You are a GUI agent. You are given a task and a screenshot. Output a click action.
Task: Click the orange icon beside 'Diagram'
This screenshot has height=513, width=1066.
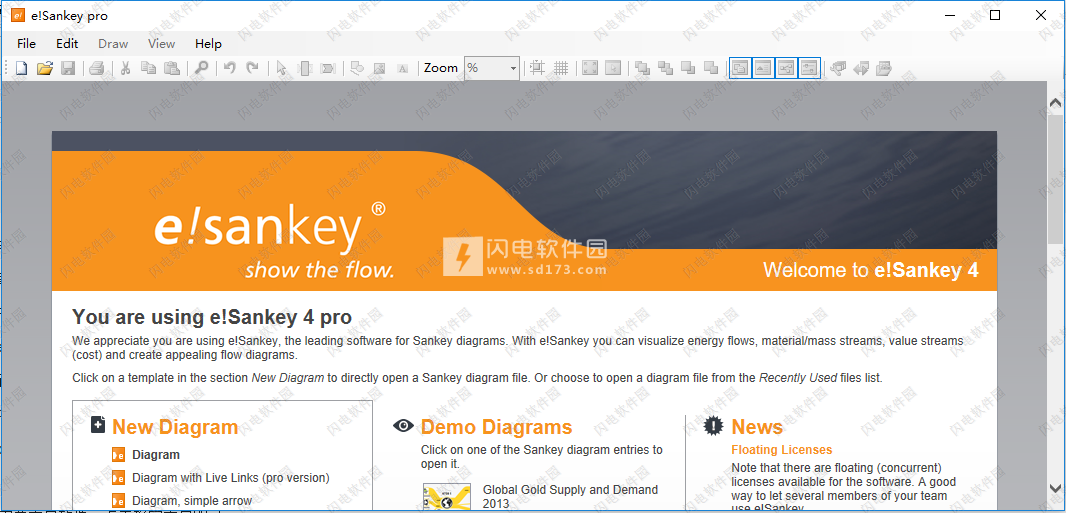tap(118, 455)
